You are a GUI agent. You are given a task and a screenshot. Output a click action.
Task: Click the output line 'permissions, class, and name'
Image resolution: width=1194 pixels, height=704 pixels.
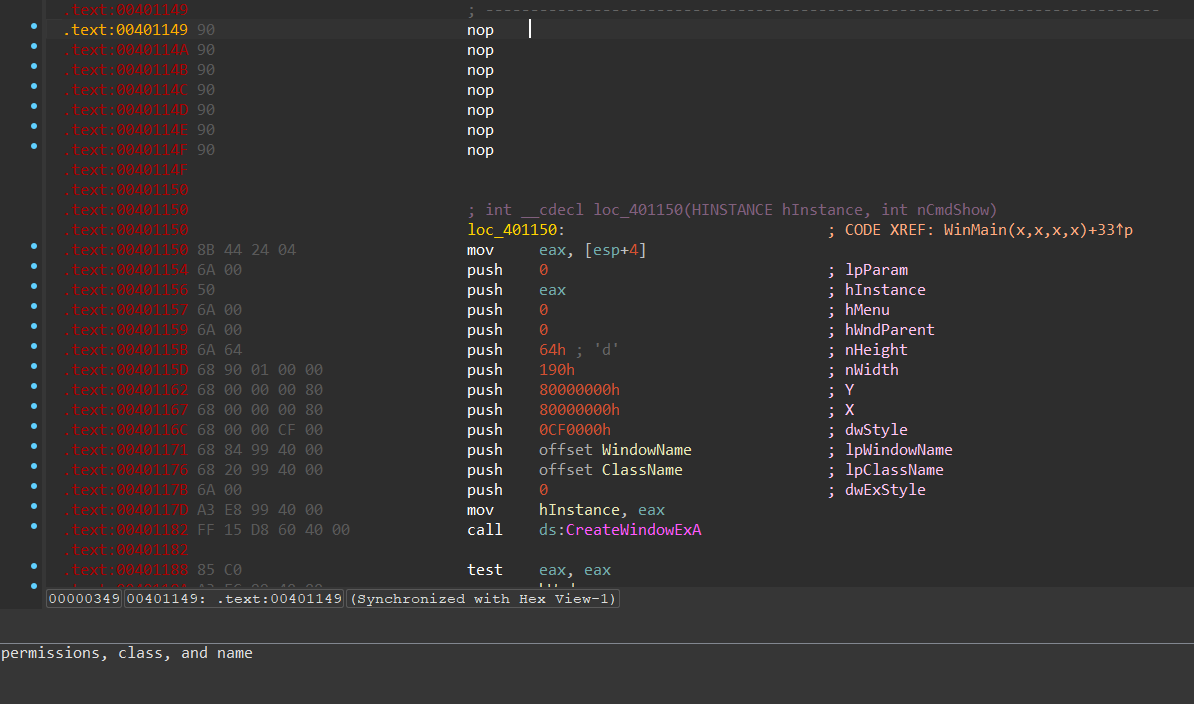tap(126, 653)
